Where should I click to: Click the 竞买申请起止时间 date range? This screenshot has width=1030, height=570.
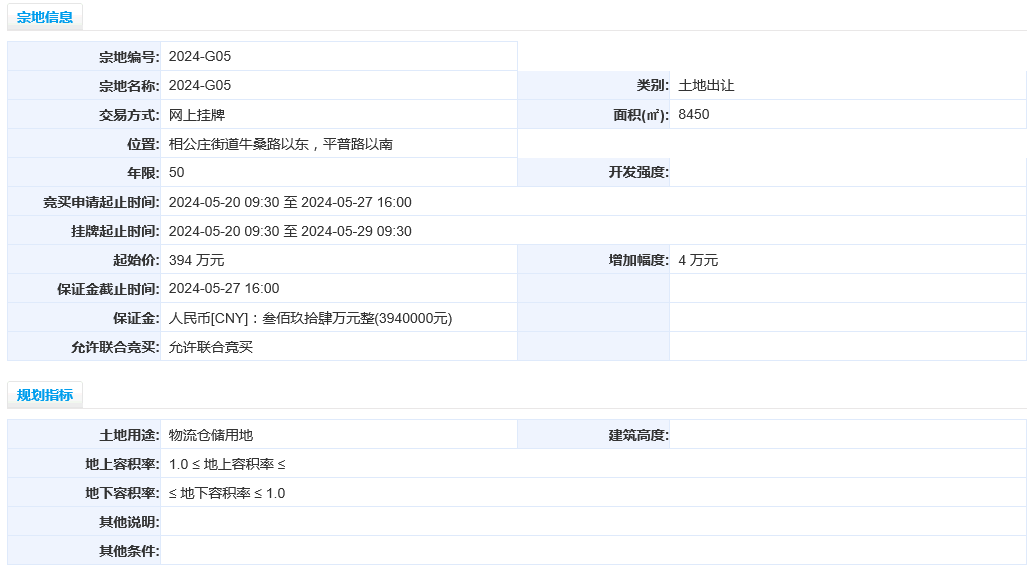coord(290,202)
